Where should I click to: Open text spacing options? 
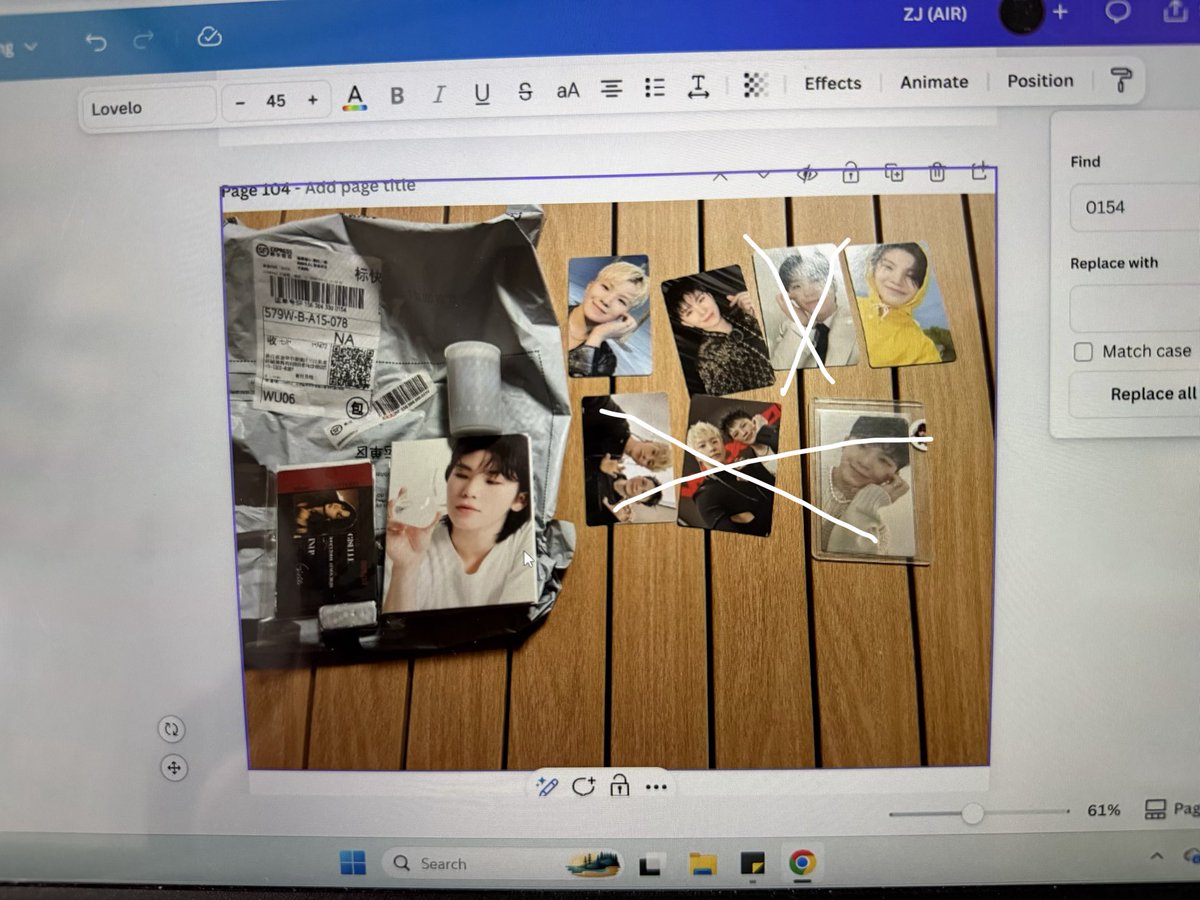click(x=698, y=87)
